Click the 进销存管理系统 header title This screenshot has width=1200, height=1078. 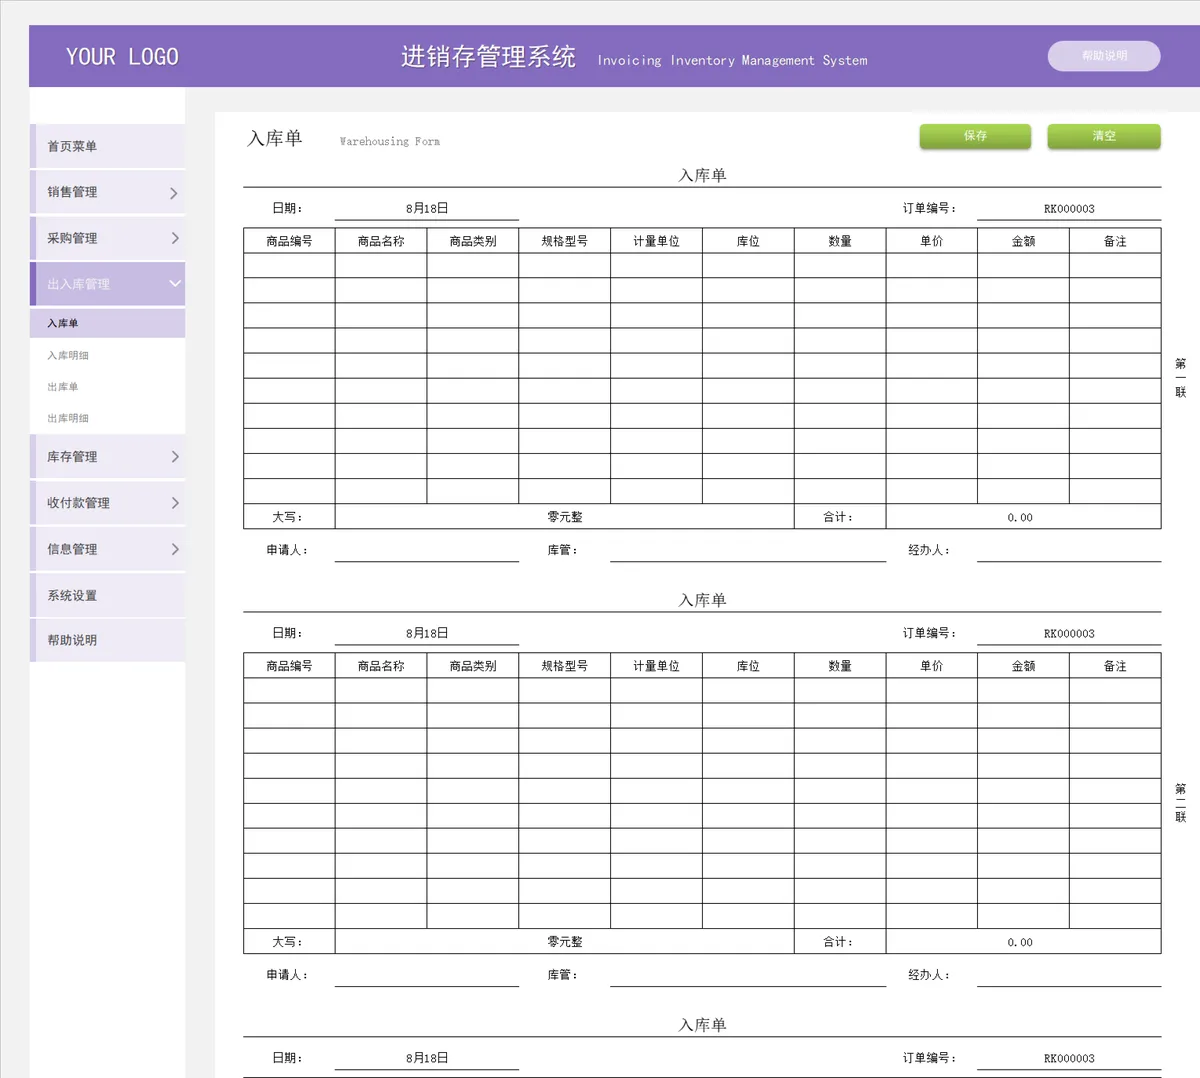click(x=488, y=57)
